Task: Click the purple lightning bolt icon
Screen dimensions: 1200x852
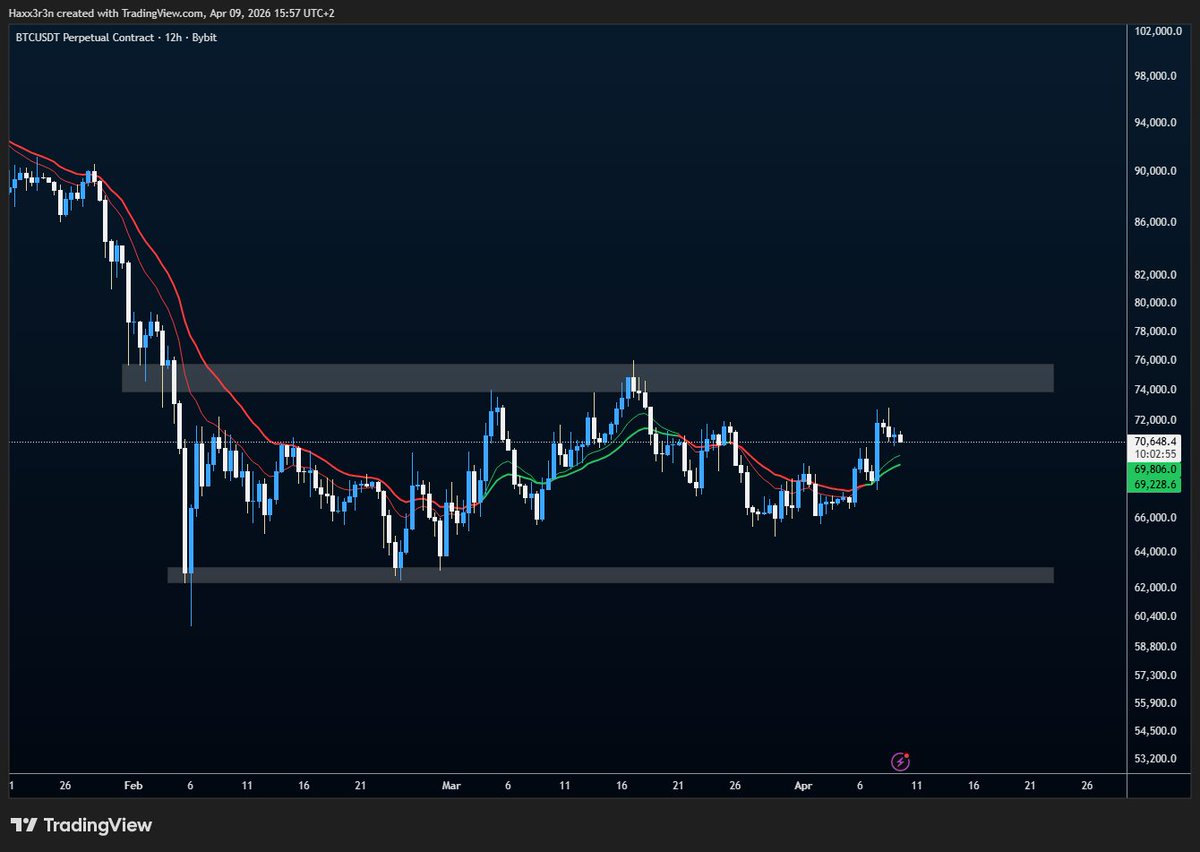Action: 901,762
